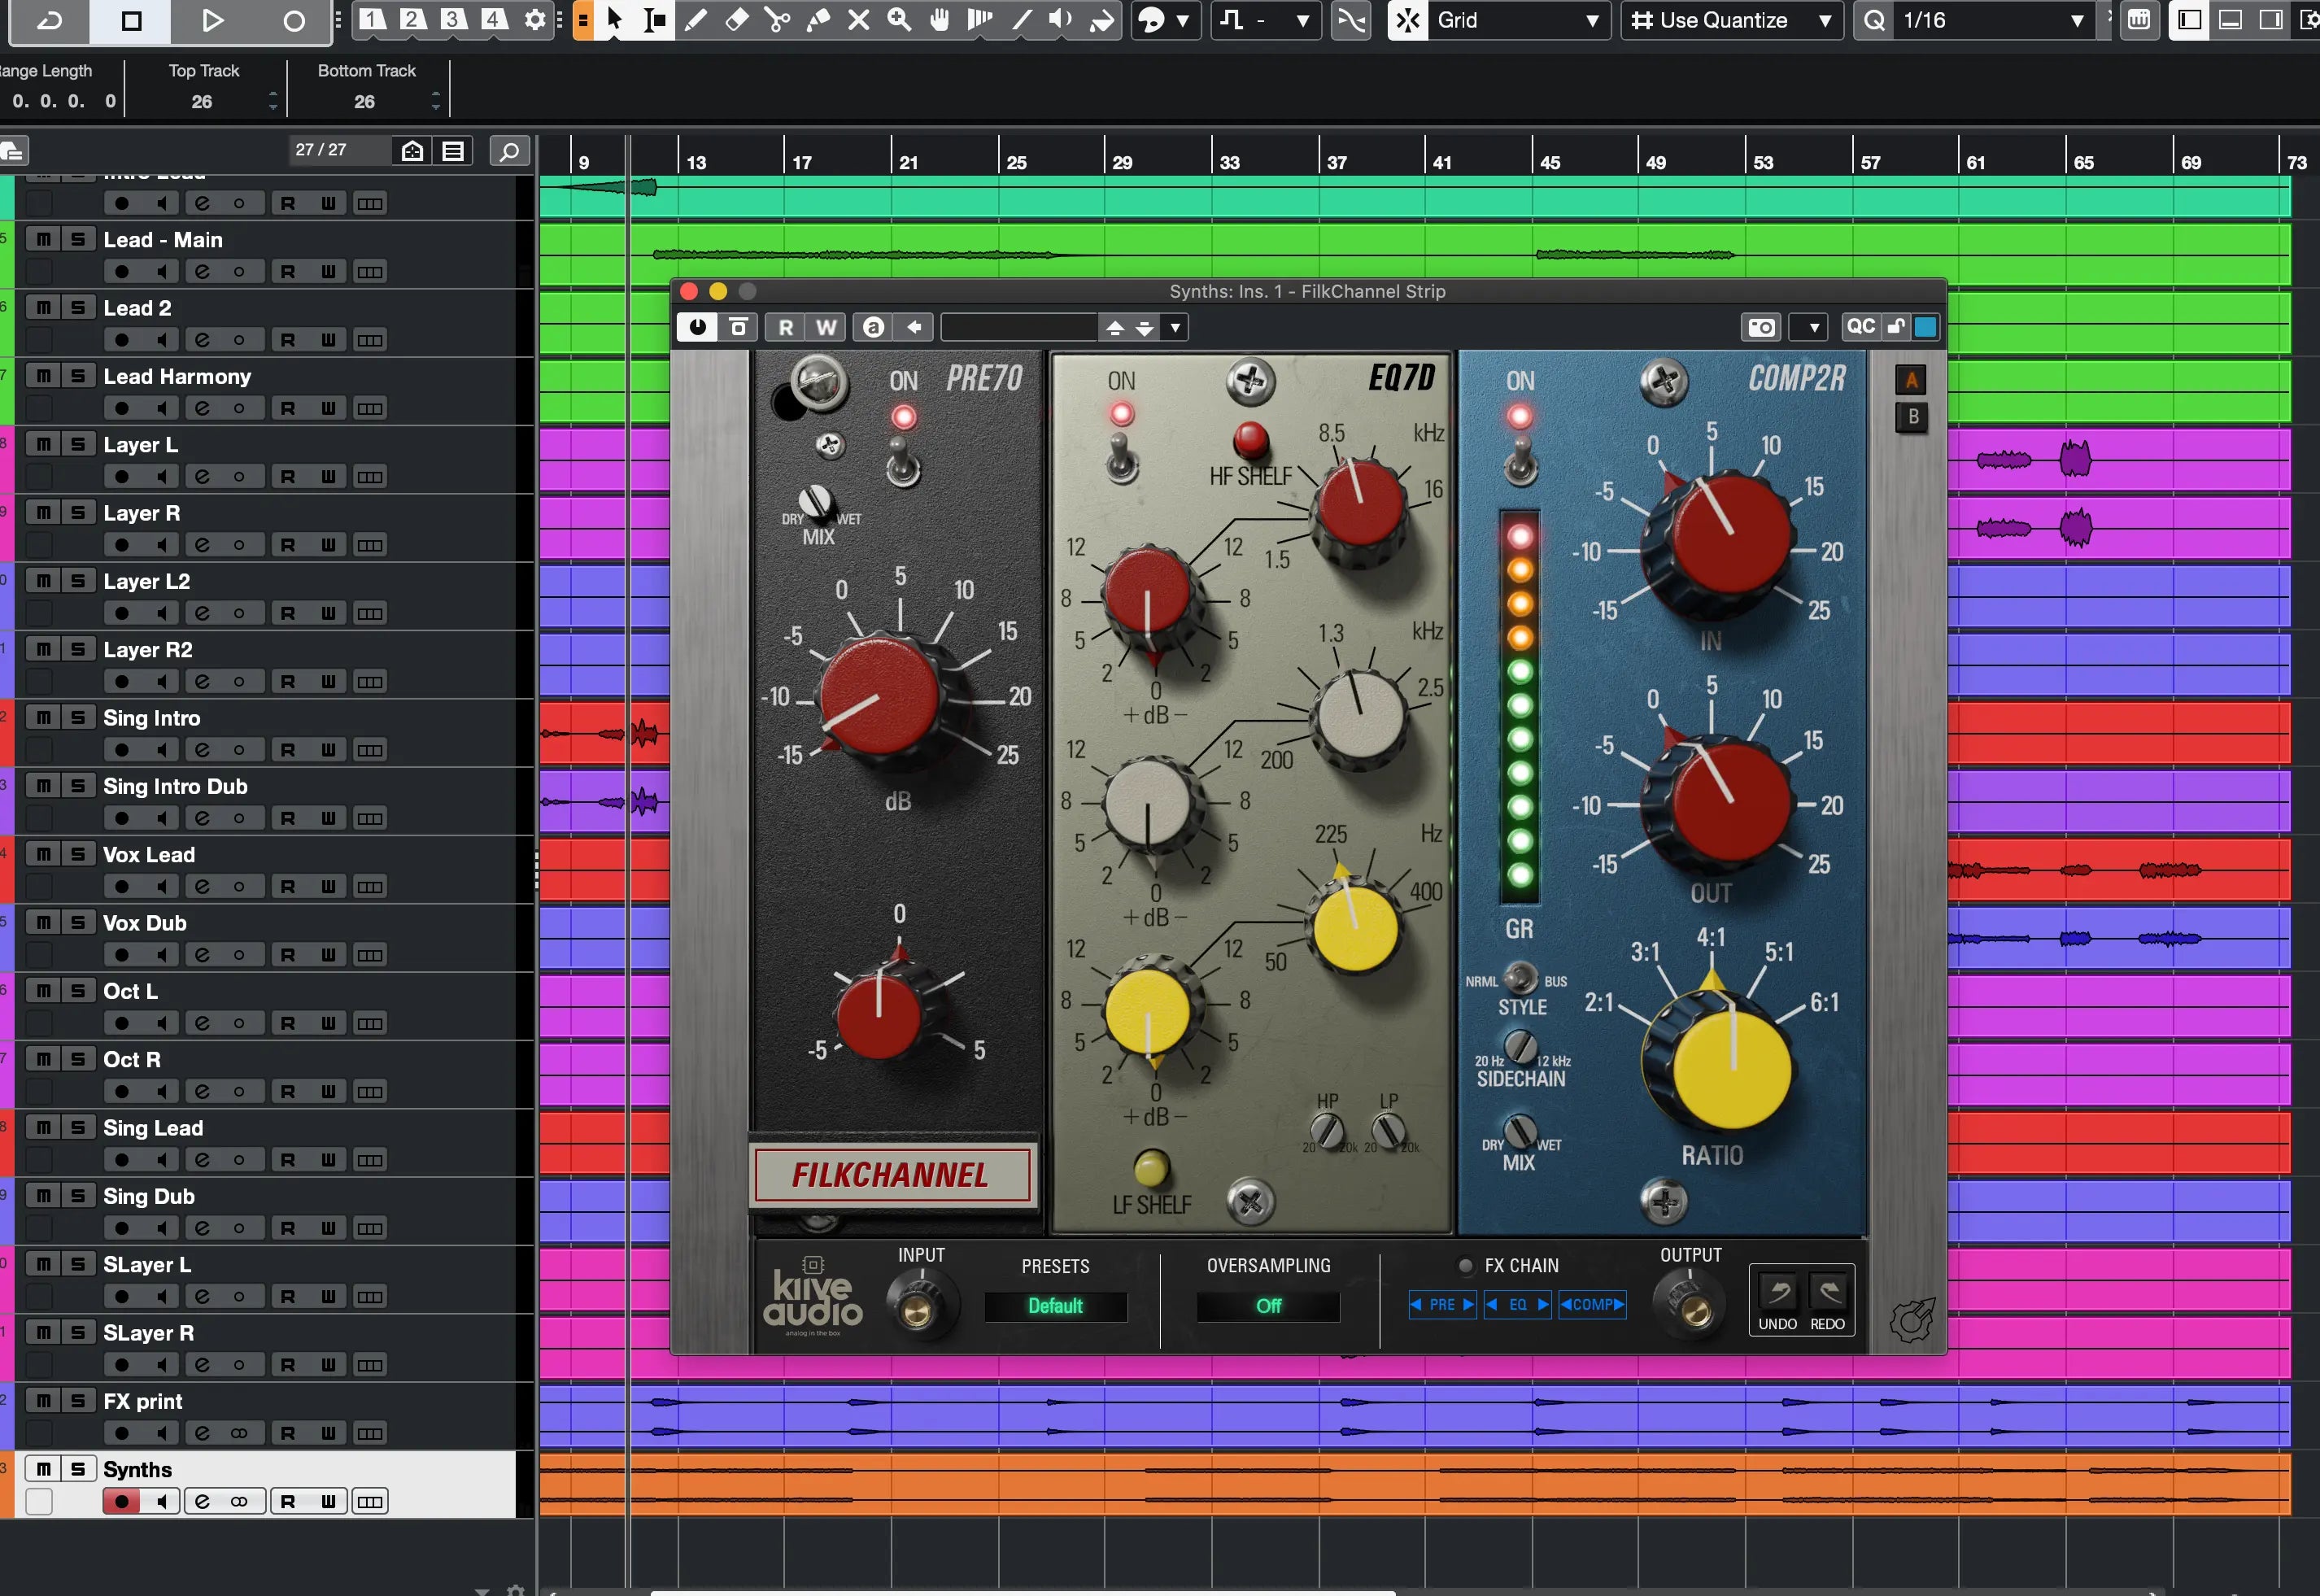
Task: Click the plugin snapshot camera icon
Action: pyautogui.click(x=1761, y=327)
